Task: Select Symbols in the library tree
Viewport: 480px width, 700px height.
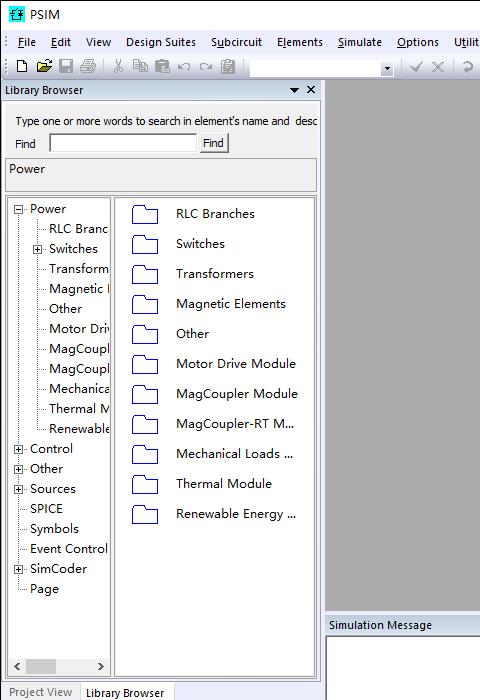Action: pyautogui.click(x=54, y=529)
